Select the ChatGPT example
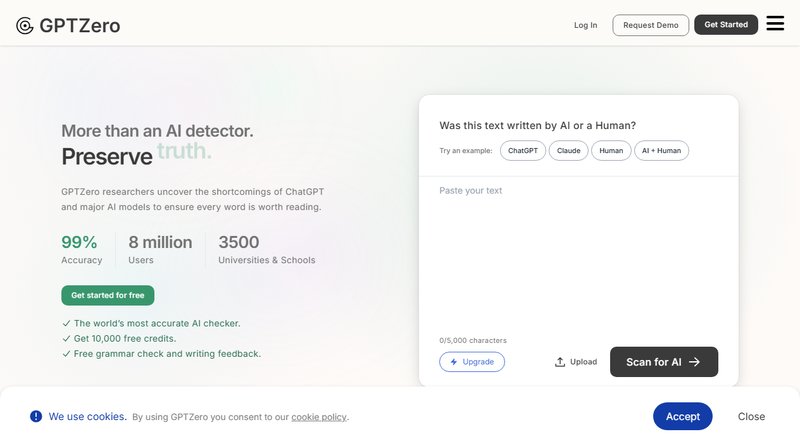This screenshot has height=446, width=800. (523, 151)
